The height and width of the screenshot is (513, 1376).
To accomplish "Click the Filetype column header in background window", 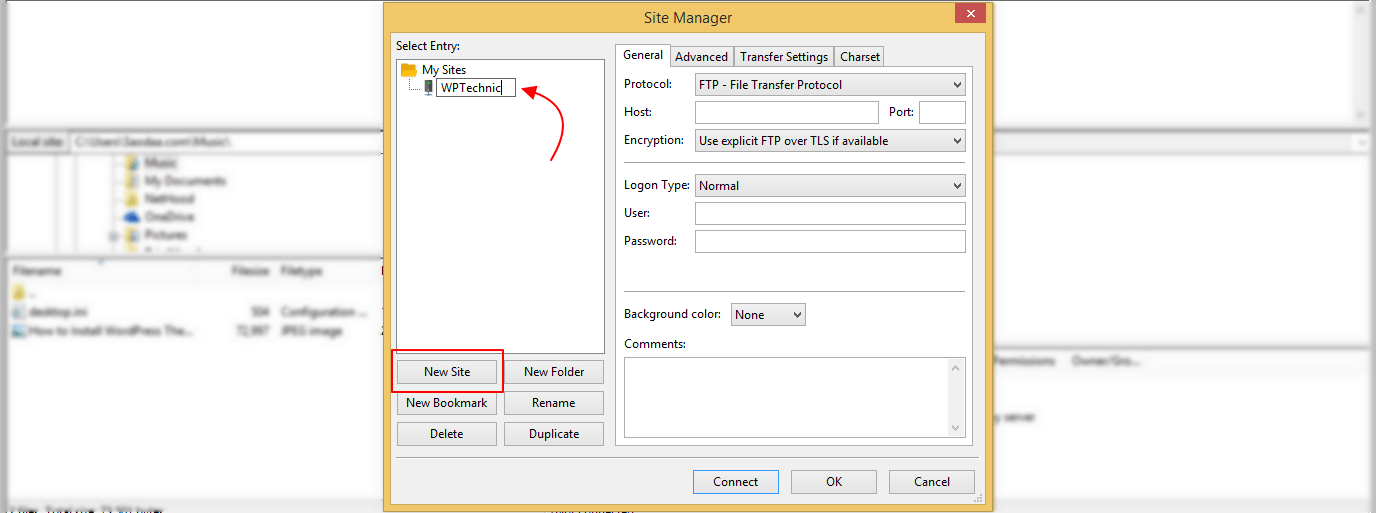I will (x=300, y=271).
